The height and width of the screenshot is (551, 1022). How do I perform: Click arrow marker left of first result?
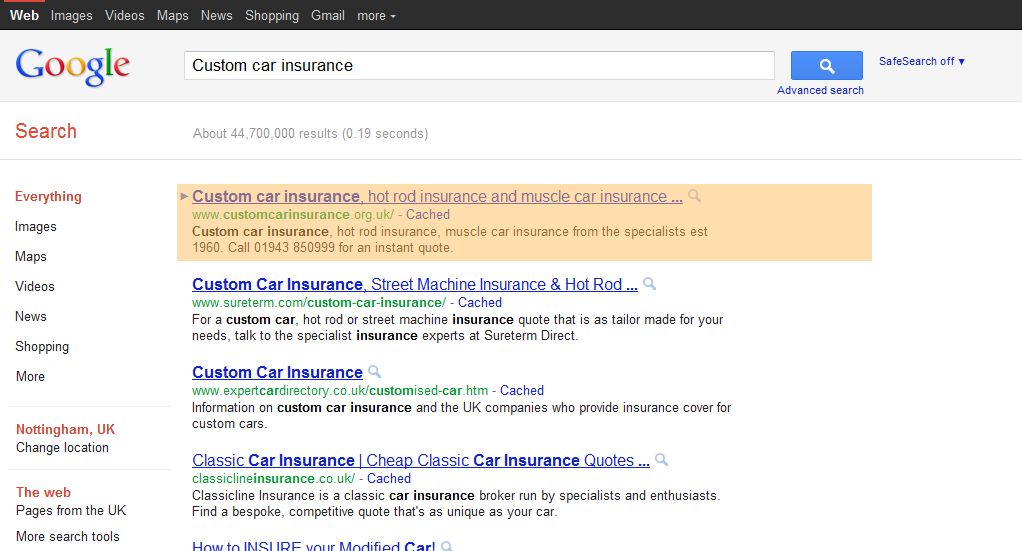tap(184, 196)
